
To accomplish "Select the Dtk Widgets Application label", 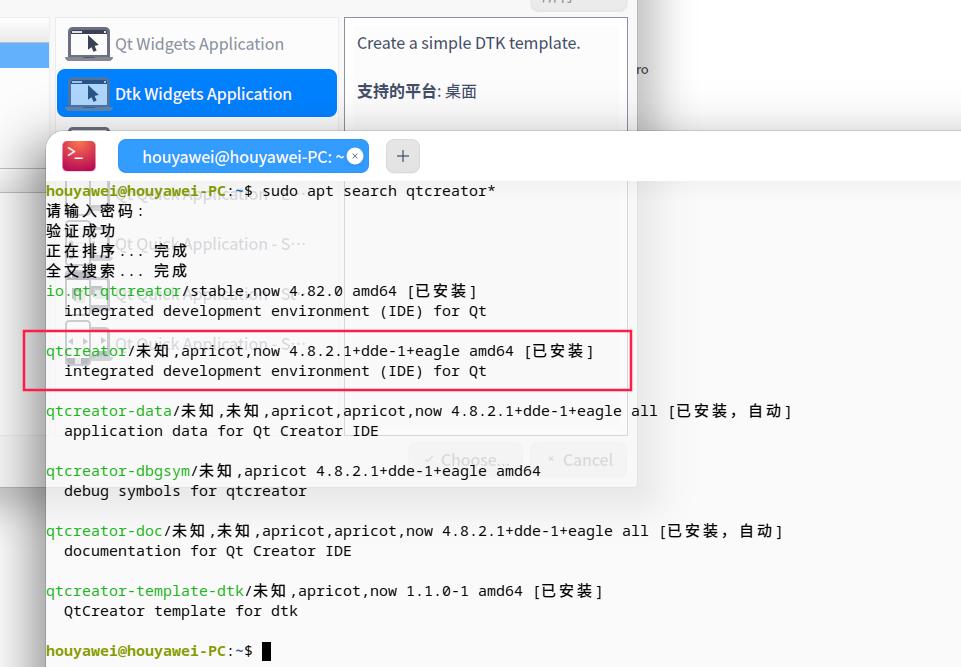I will [203, 94].
